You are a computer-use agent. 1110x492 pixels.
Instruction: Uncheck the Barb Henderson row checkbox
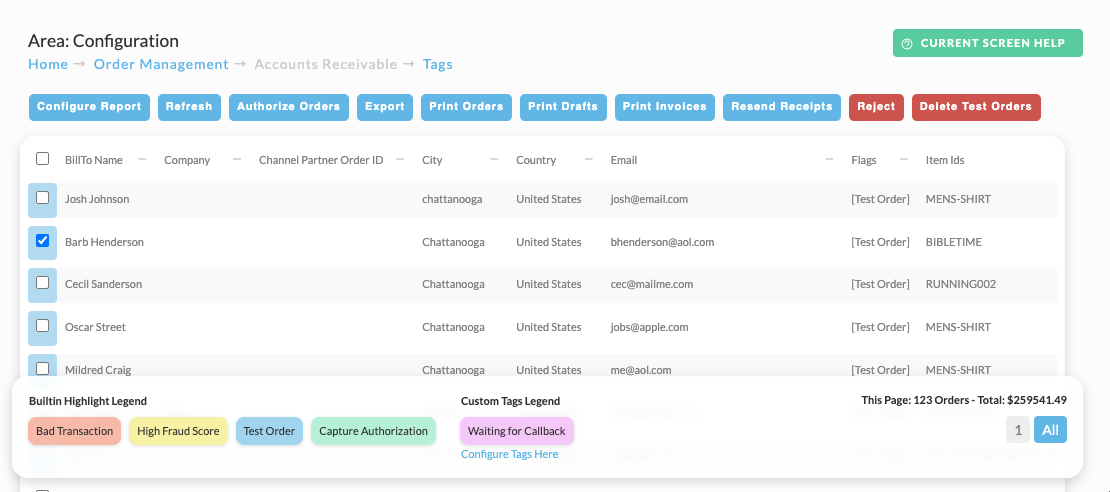(42, 241)
